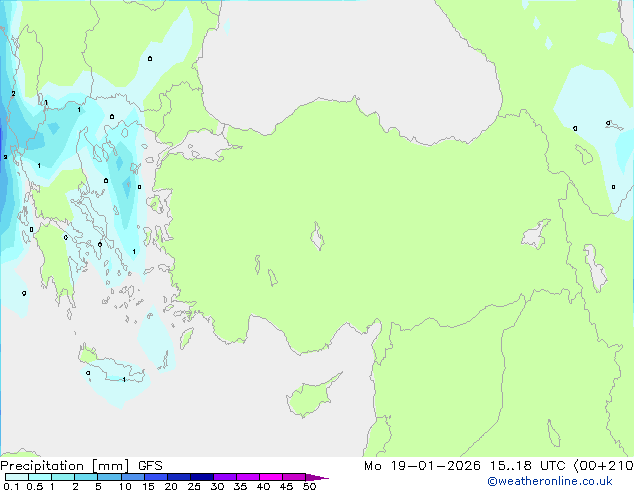Viewport: 634px width, 490px height.
Task: Click the 15–20 mm legend color swatch
Action: (156, 477)
